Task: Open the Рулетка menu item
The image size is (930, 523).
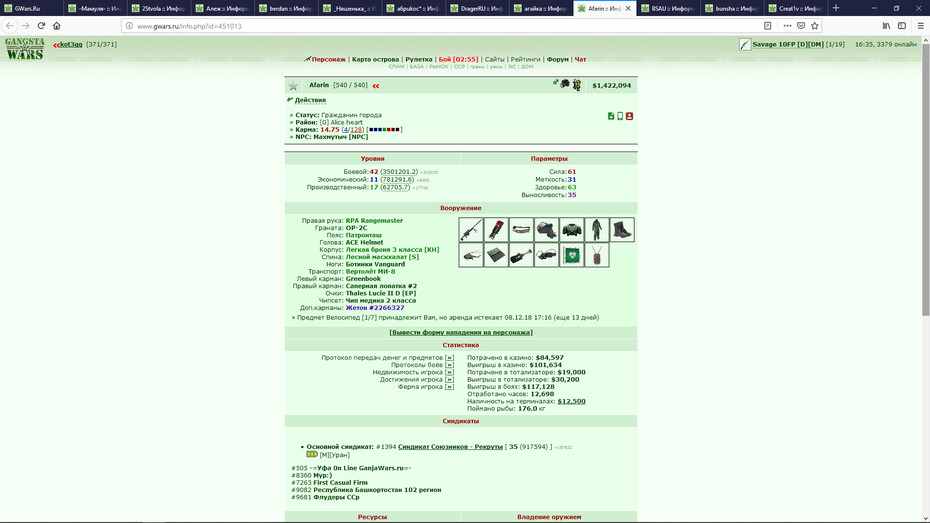Action: click(x=419, y=59)
